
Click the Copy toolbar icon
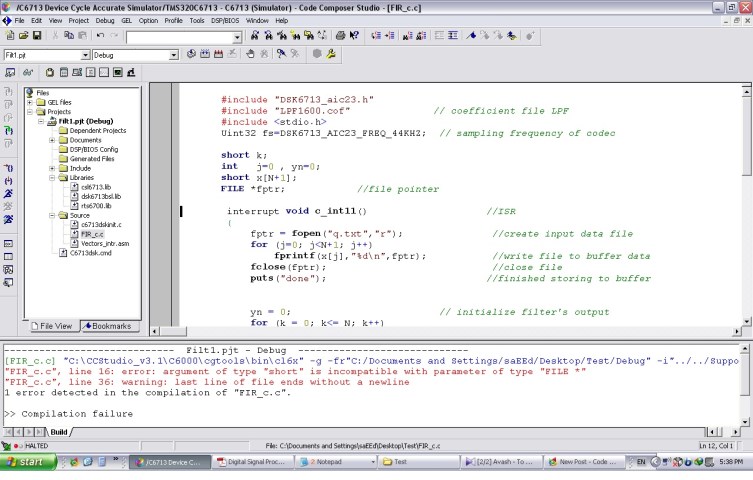(69, 36)
